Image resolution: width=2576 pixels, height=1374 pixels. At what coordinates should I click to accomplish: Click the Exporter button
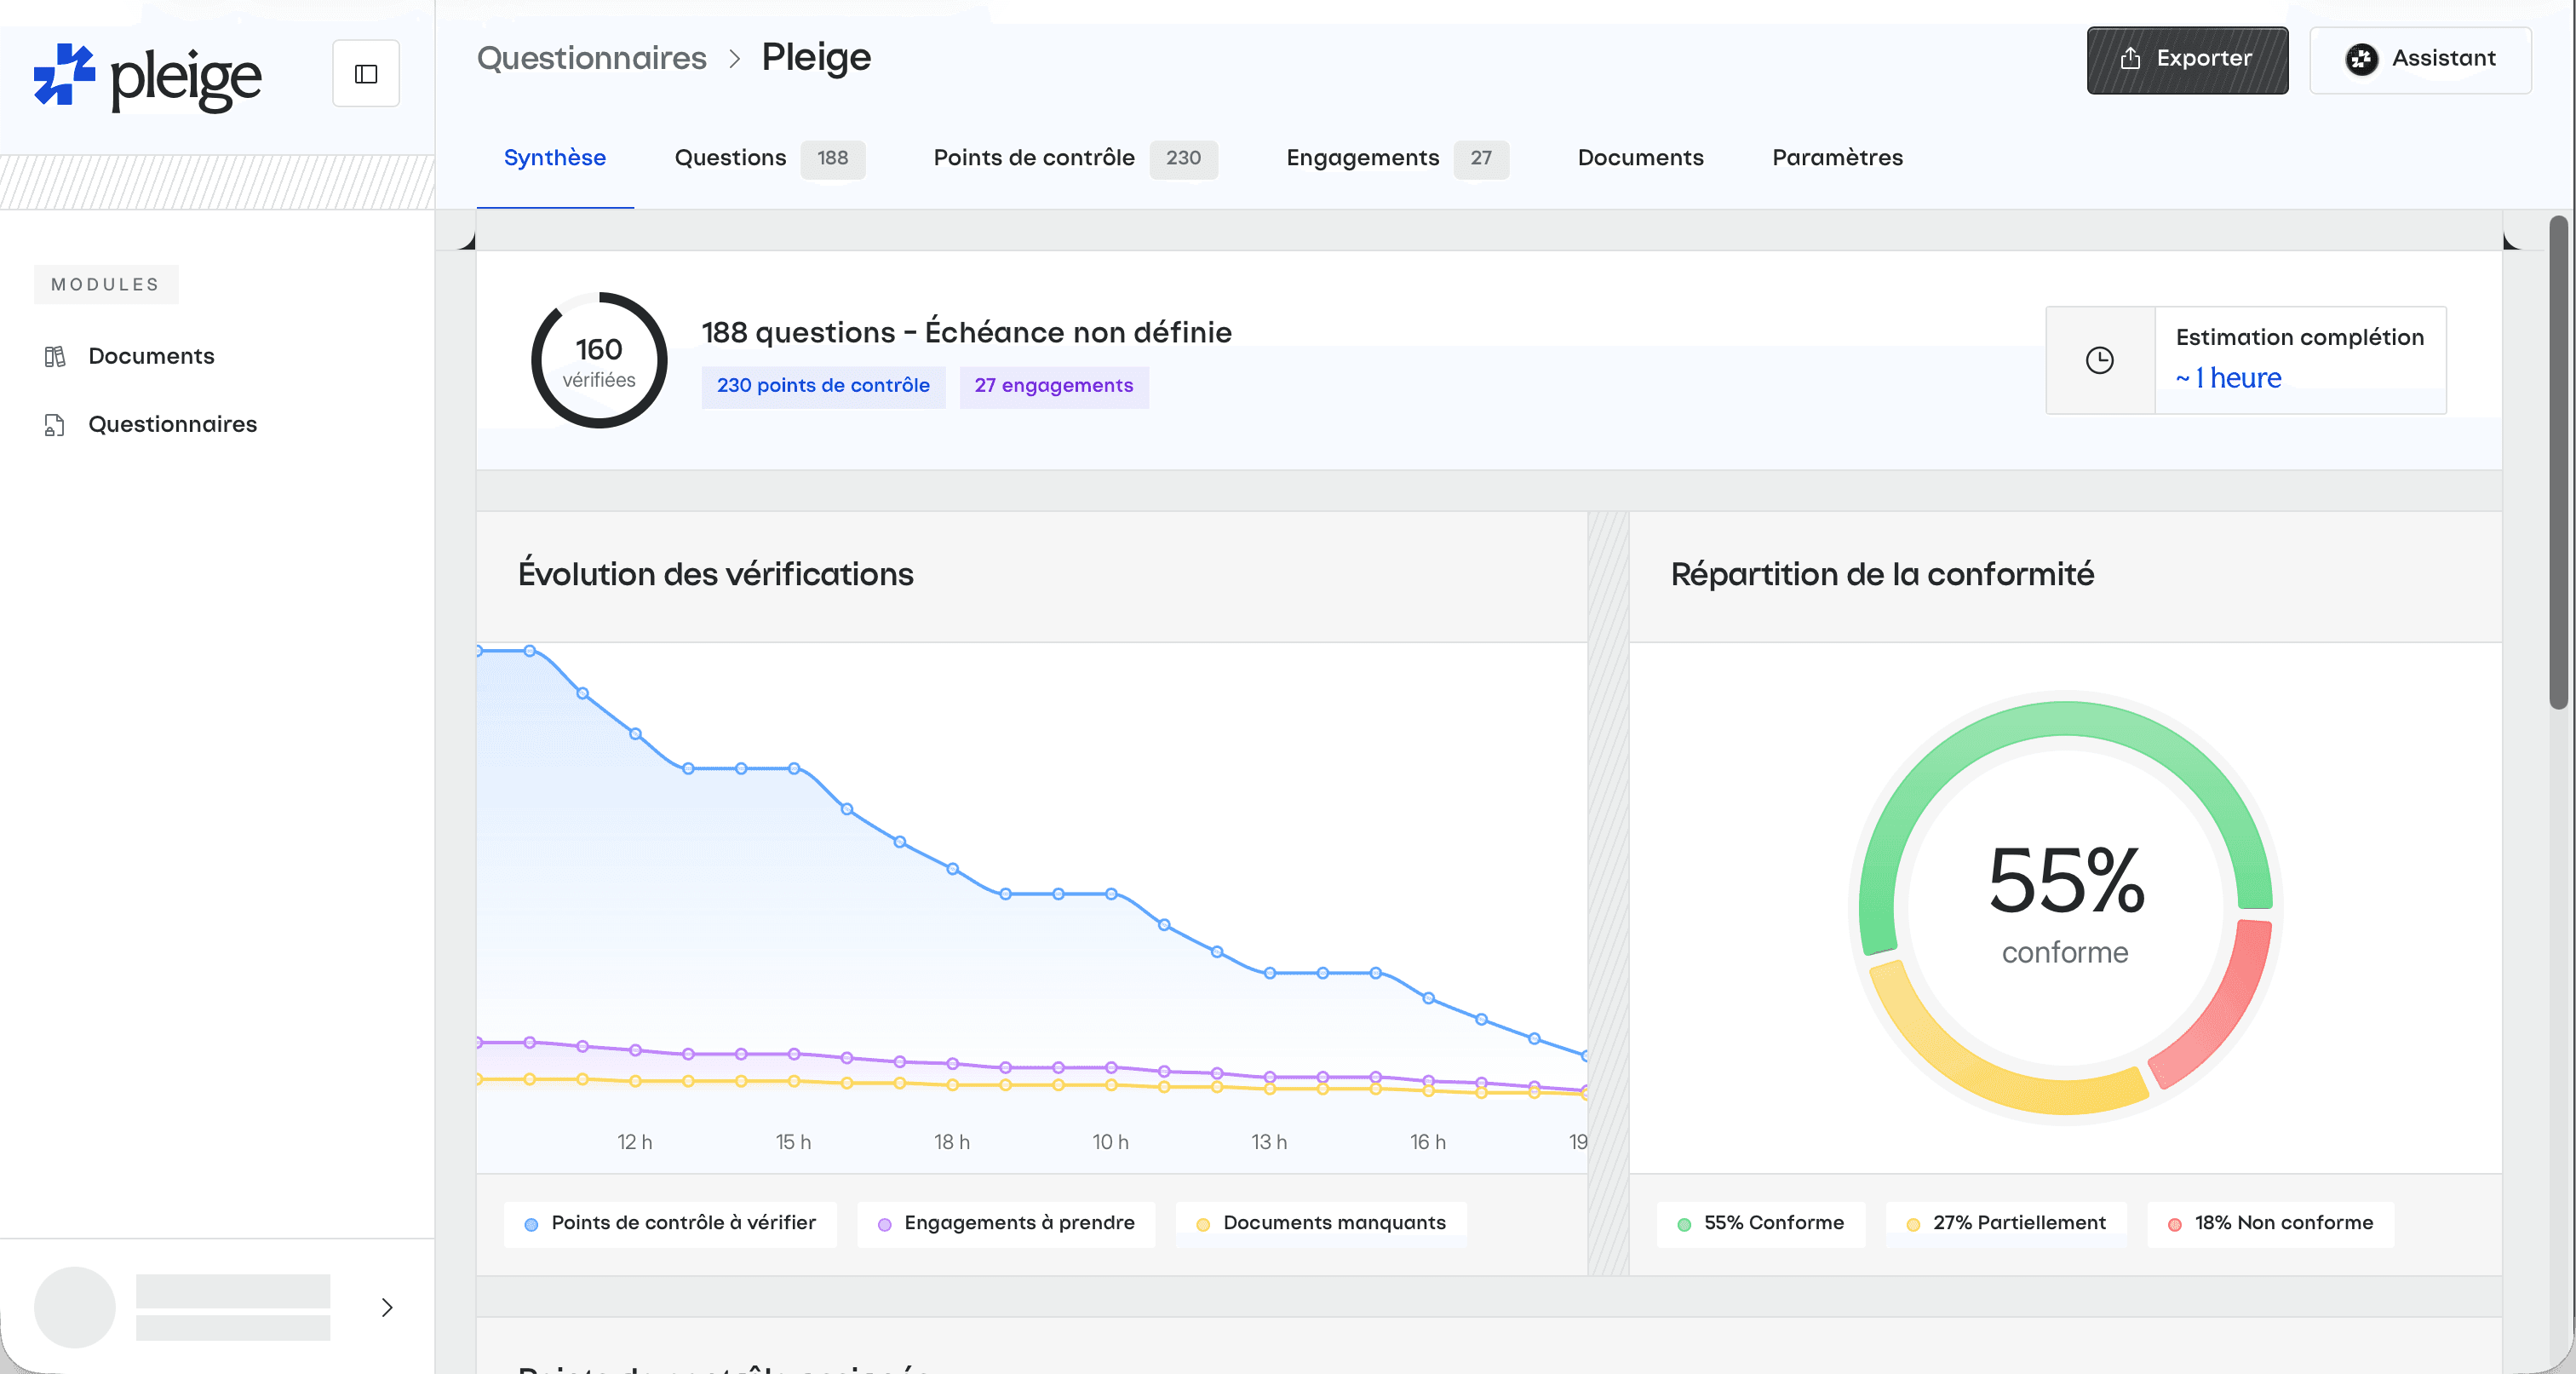click(x=2187, y=60)
